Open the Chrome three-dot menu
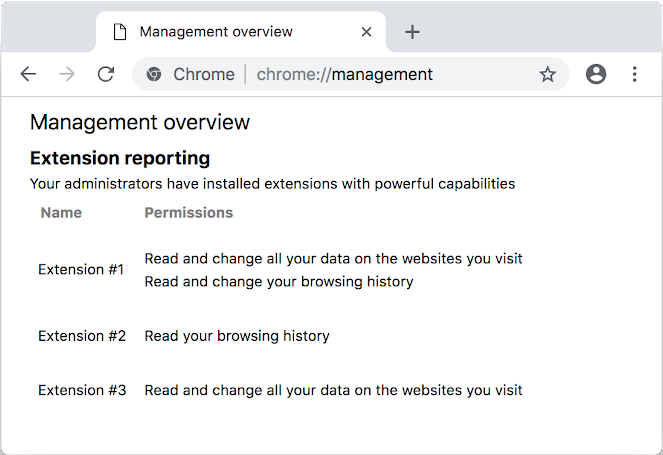 634,74
